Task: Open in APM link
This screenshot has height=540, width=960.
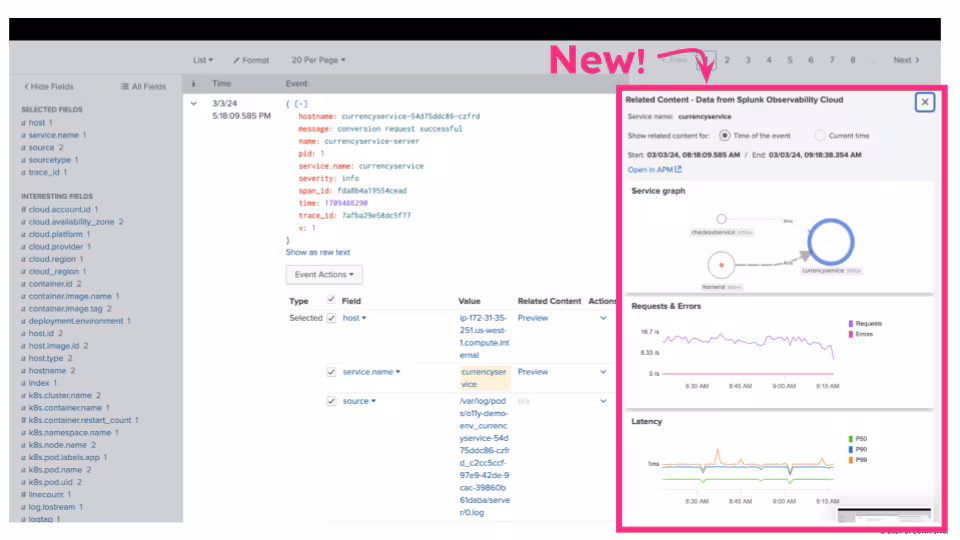Action: click(x=655, y=170)
